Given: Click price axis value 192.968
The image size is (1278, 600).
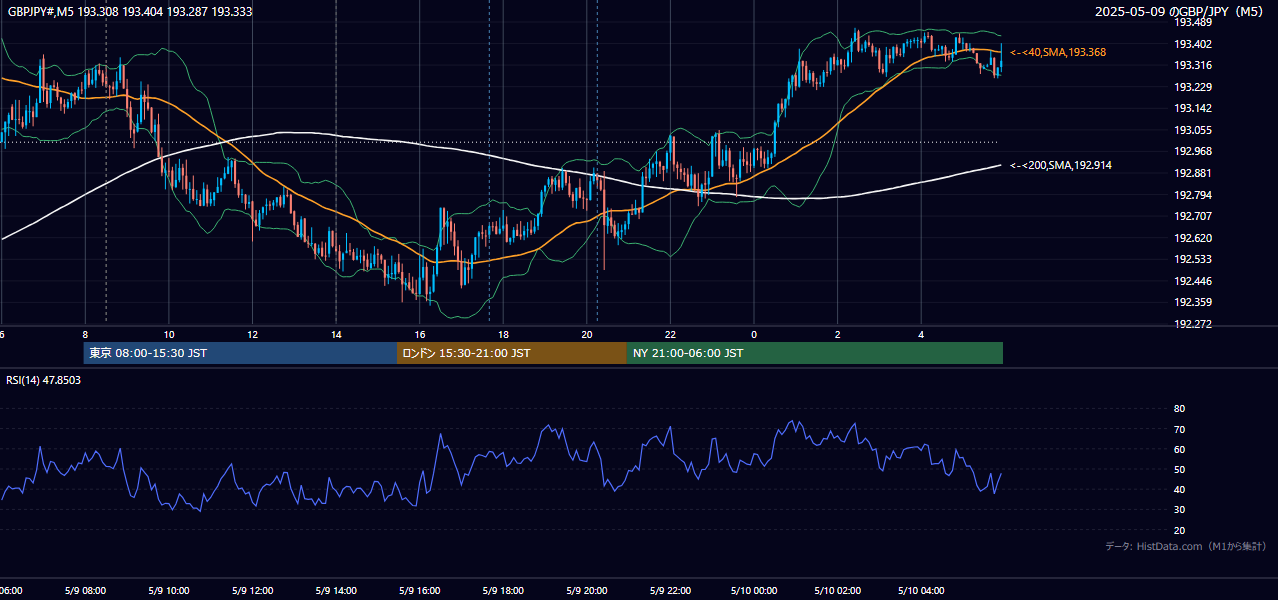Looking at the screenshot, I should click(x=1193, y=151).
